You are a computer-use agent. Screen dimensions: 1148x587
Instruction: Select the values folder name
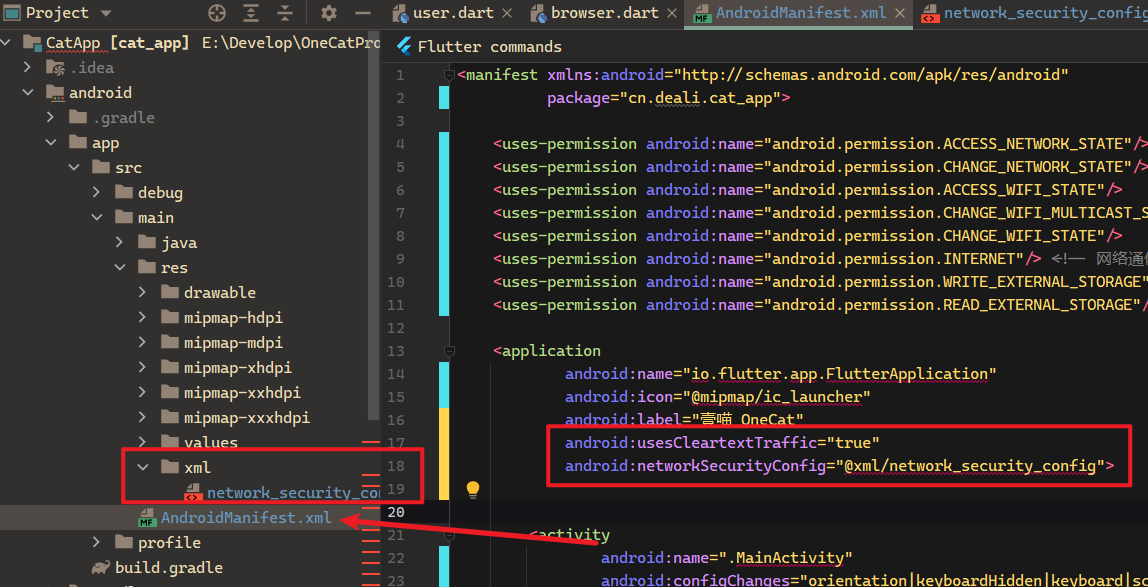click(211, 442)
